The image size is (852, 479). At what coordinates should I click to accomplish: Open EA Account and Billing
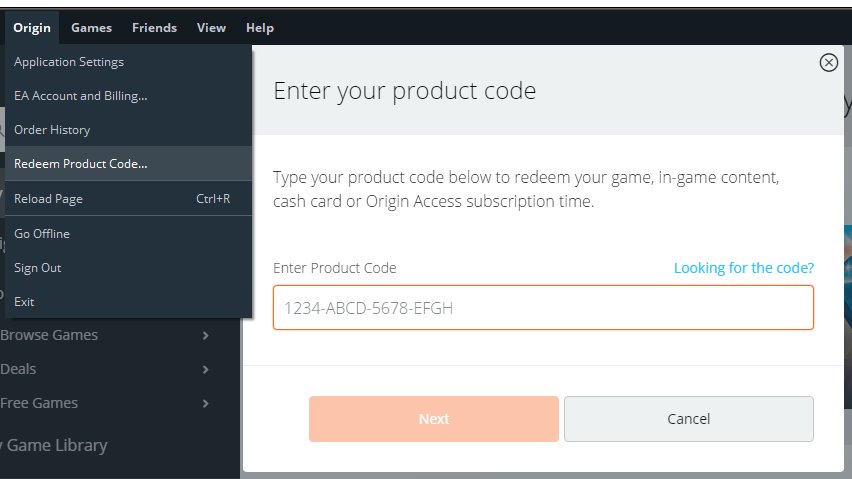click(x=81, y=96)
